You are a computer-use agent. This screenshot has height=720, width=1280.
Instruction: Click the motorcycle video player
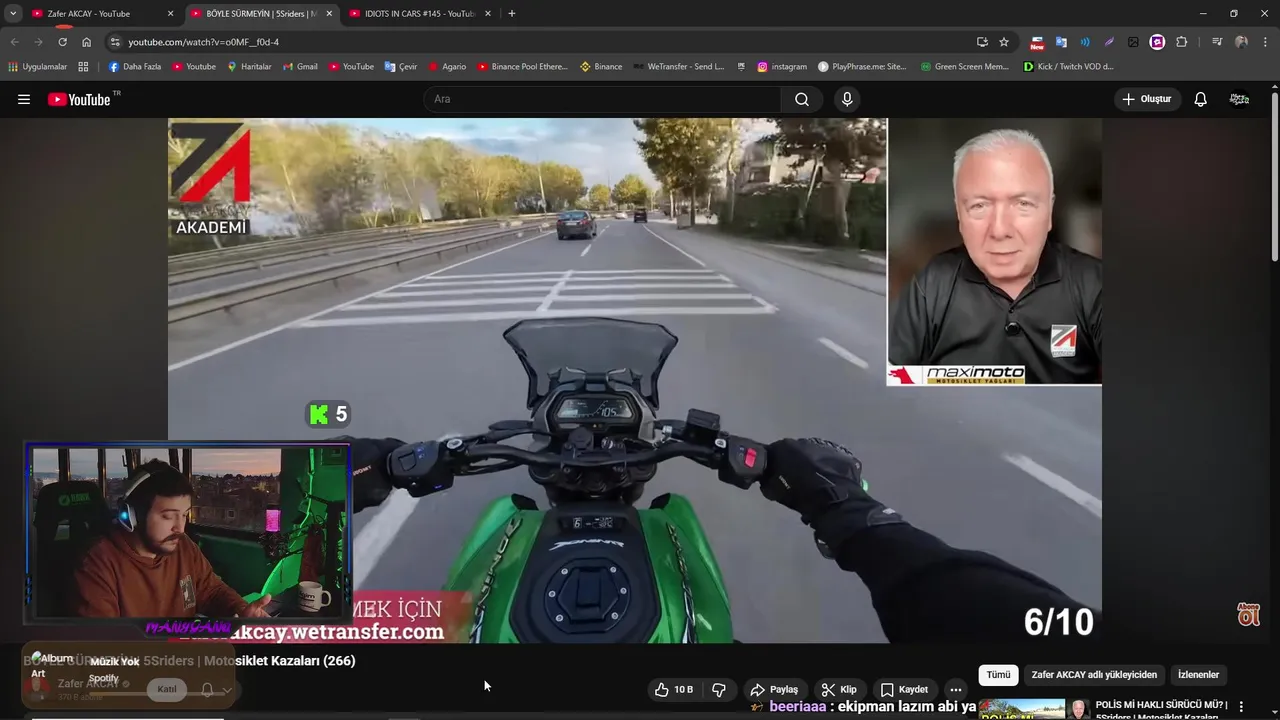click(634, 380)
